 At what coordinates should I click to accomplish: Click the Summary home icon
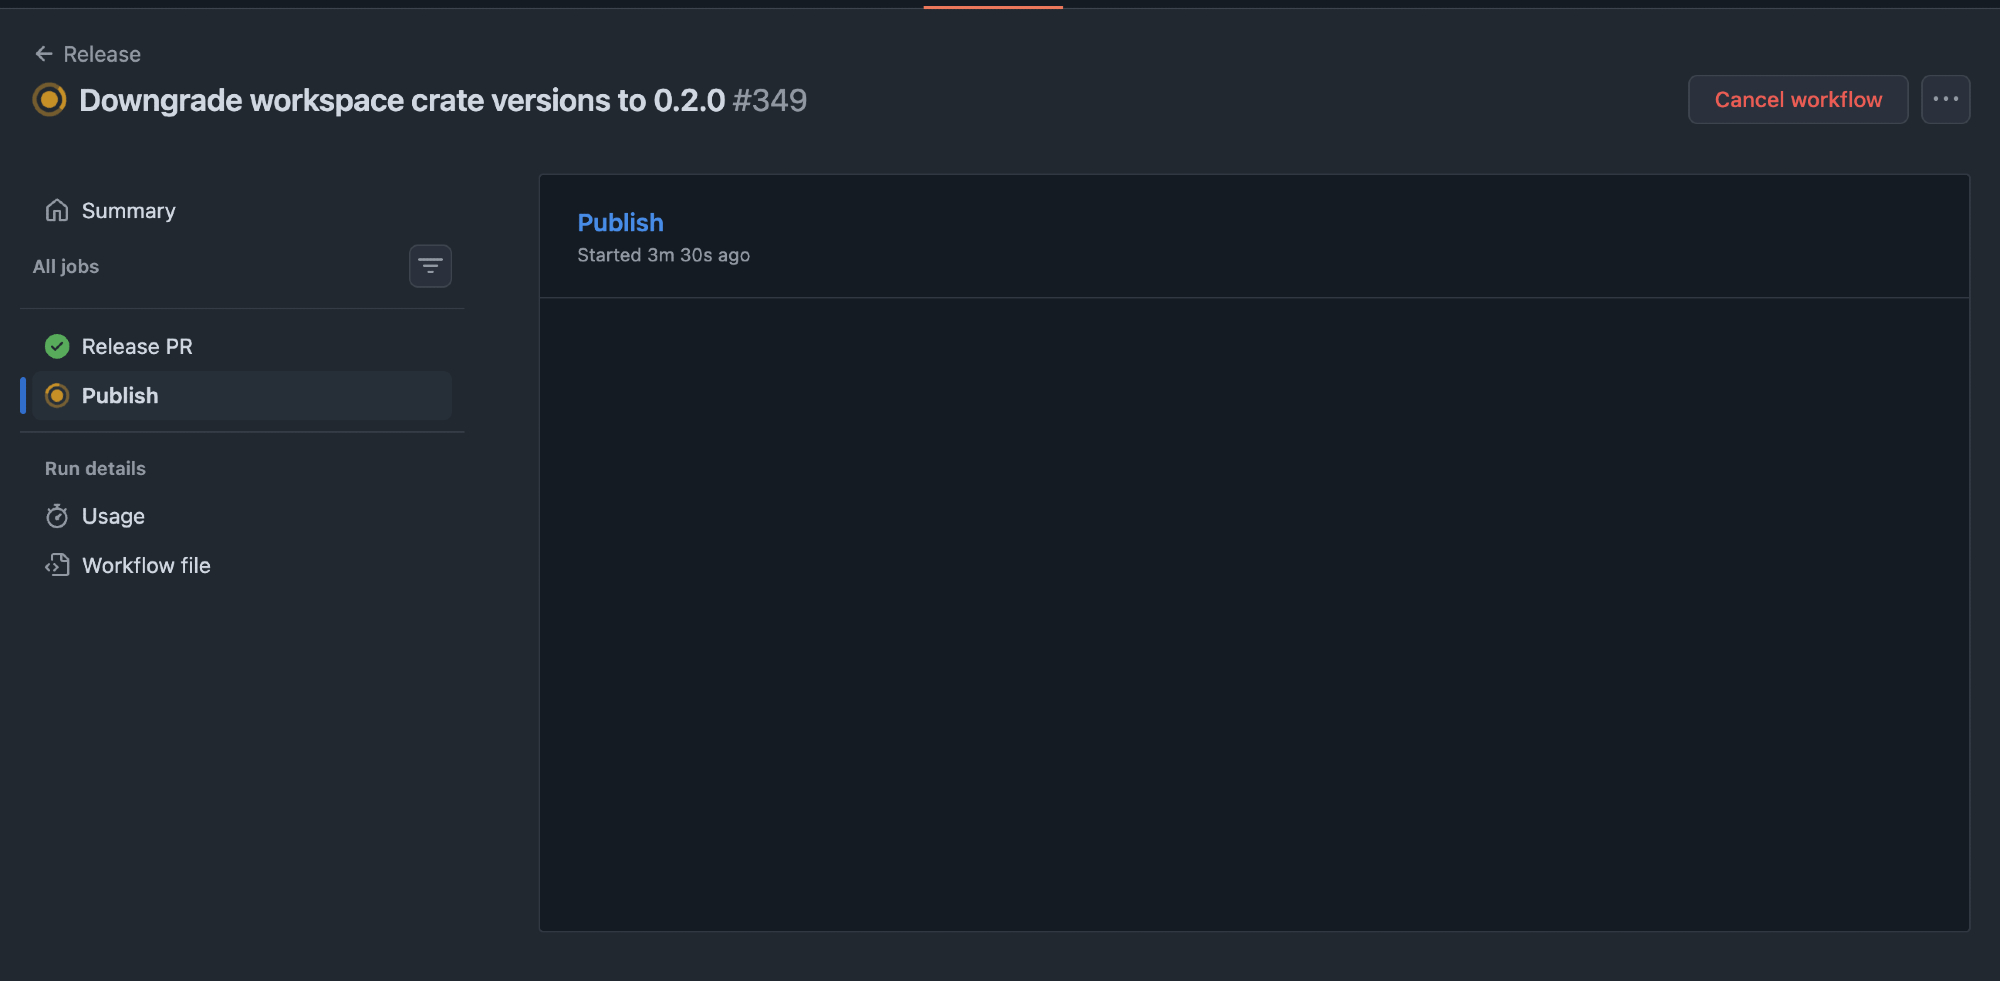57,211
